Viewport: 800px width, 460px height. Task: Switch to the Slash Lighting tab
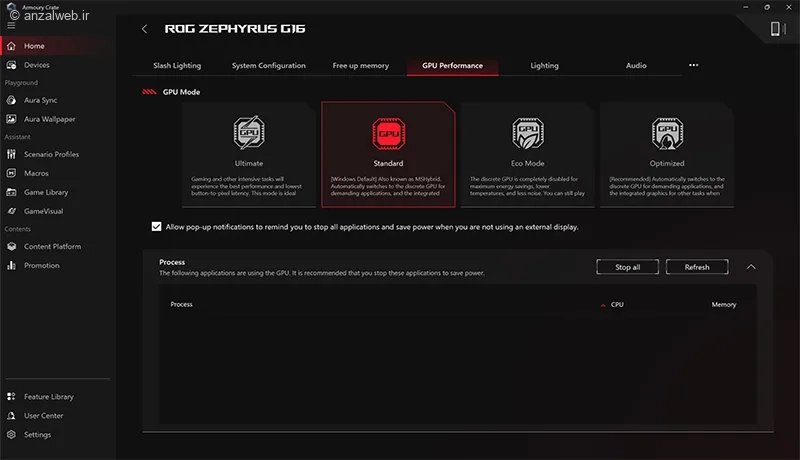tap(177, 65)
